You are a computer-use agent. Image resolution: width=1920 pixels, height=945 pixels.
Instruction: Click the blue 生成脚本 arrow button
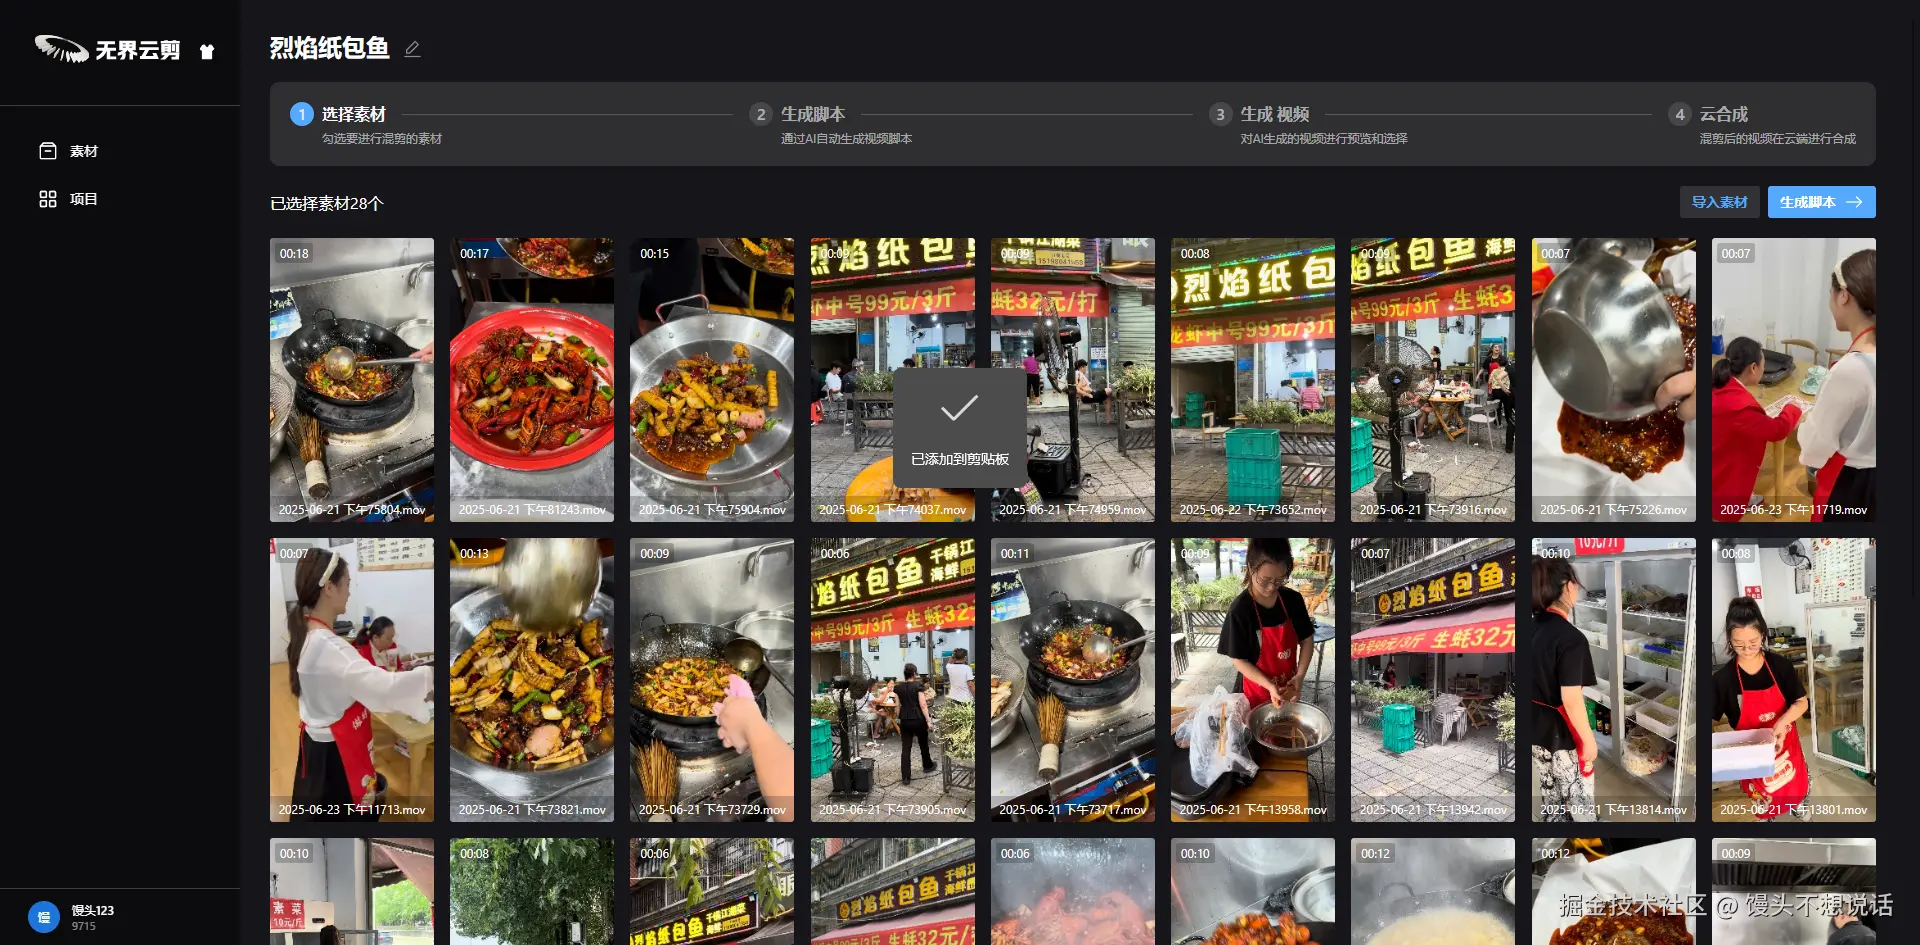(1822, 202)
